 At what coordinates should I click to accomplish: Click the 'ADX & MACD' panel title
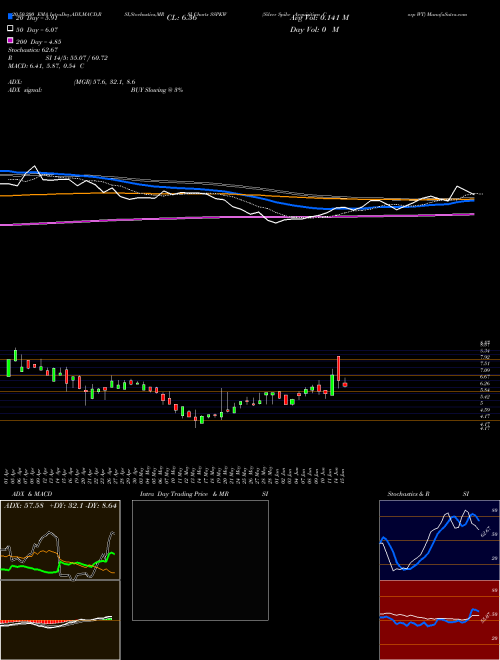[32, 494]
